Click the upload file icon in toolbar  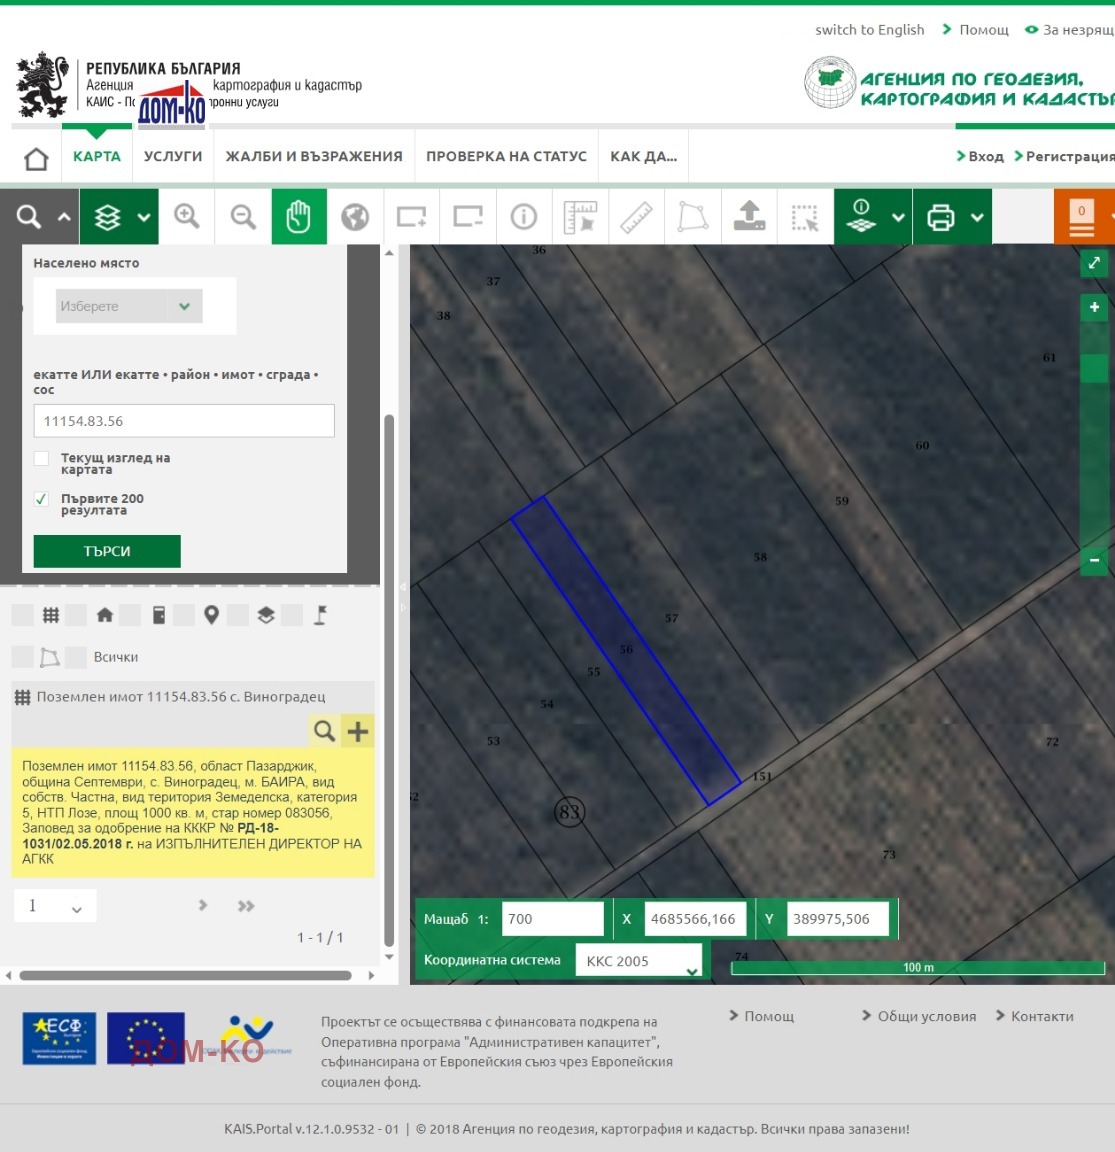tap(749, 217)
